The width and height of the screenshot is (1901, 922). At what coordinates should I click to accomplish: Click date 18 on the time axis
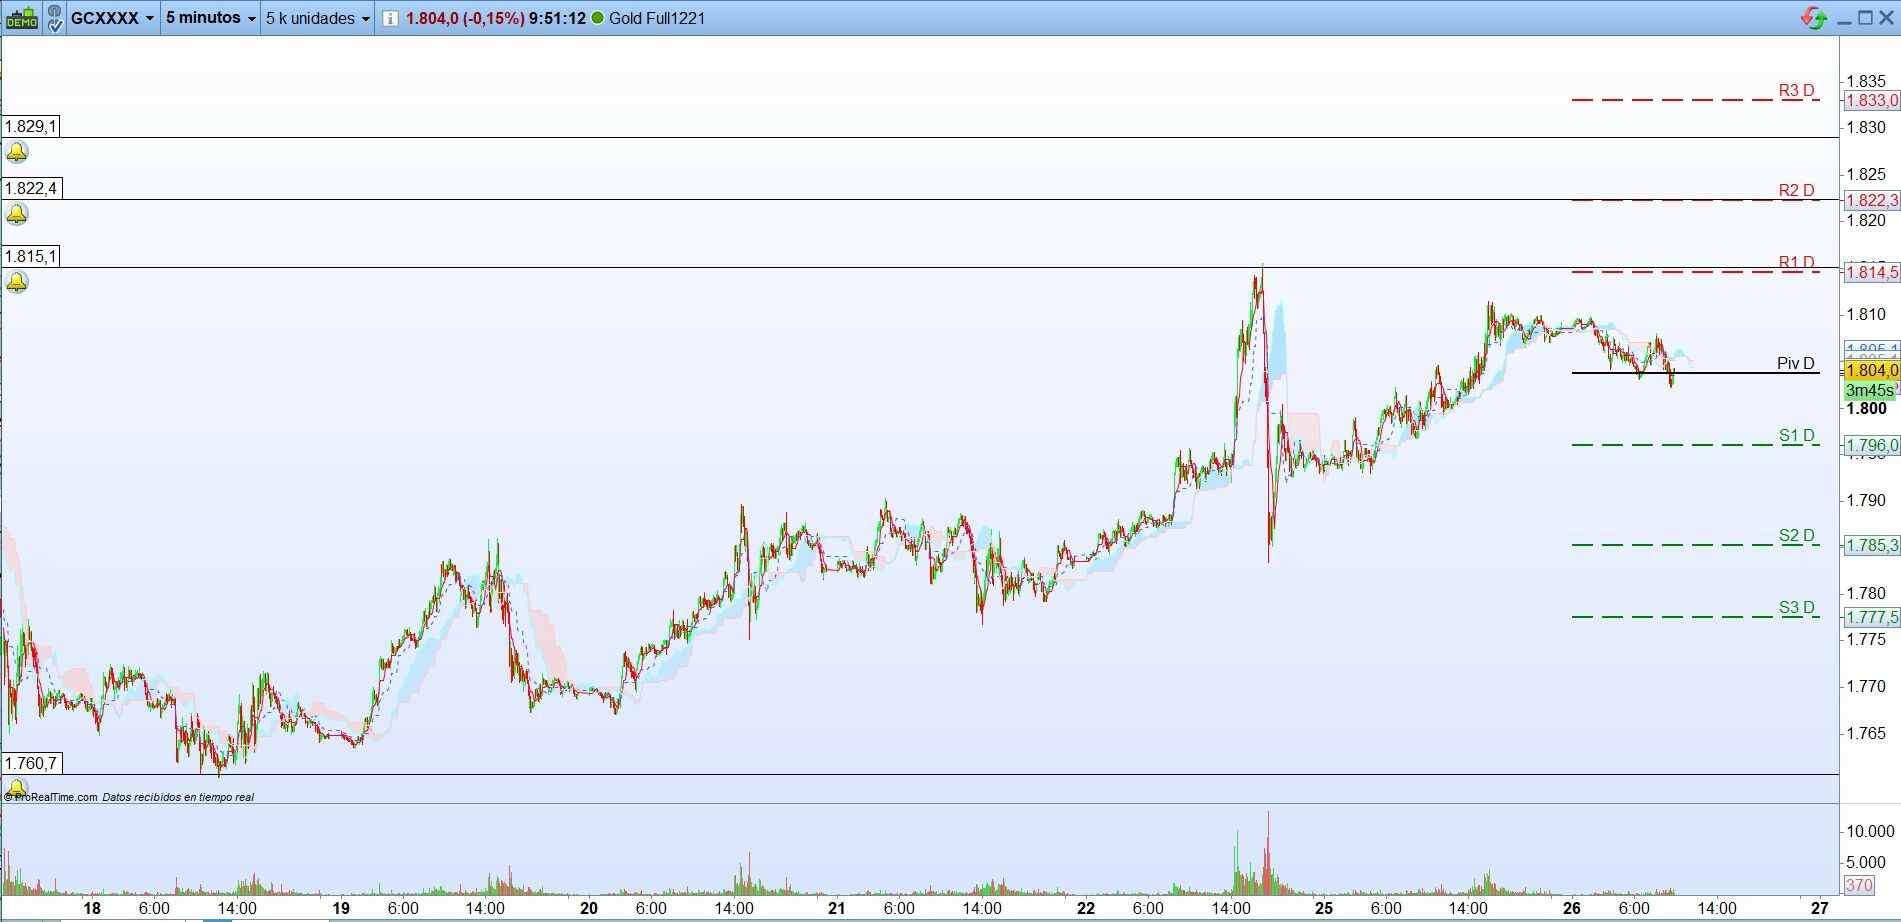click(x=92, y=908)
